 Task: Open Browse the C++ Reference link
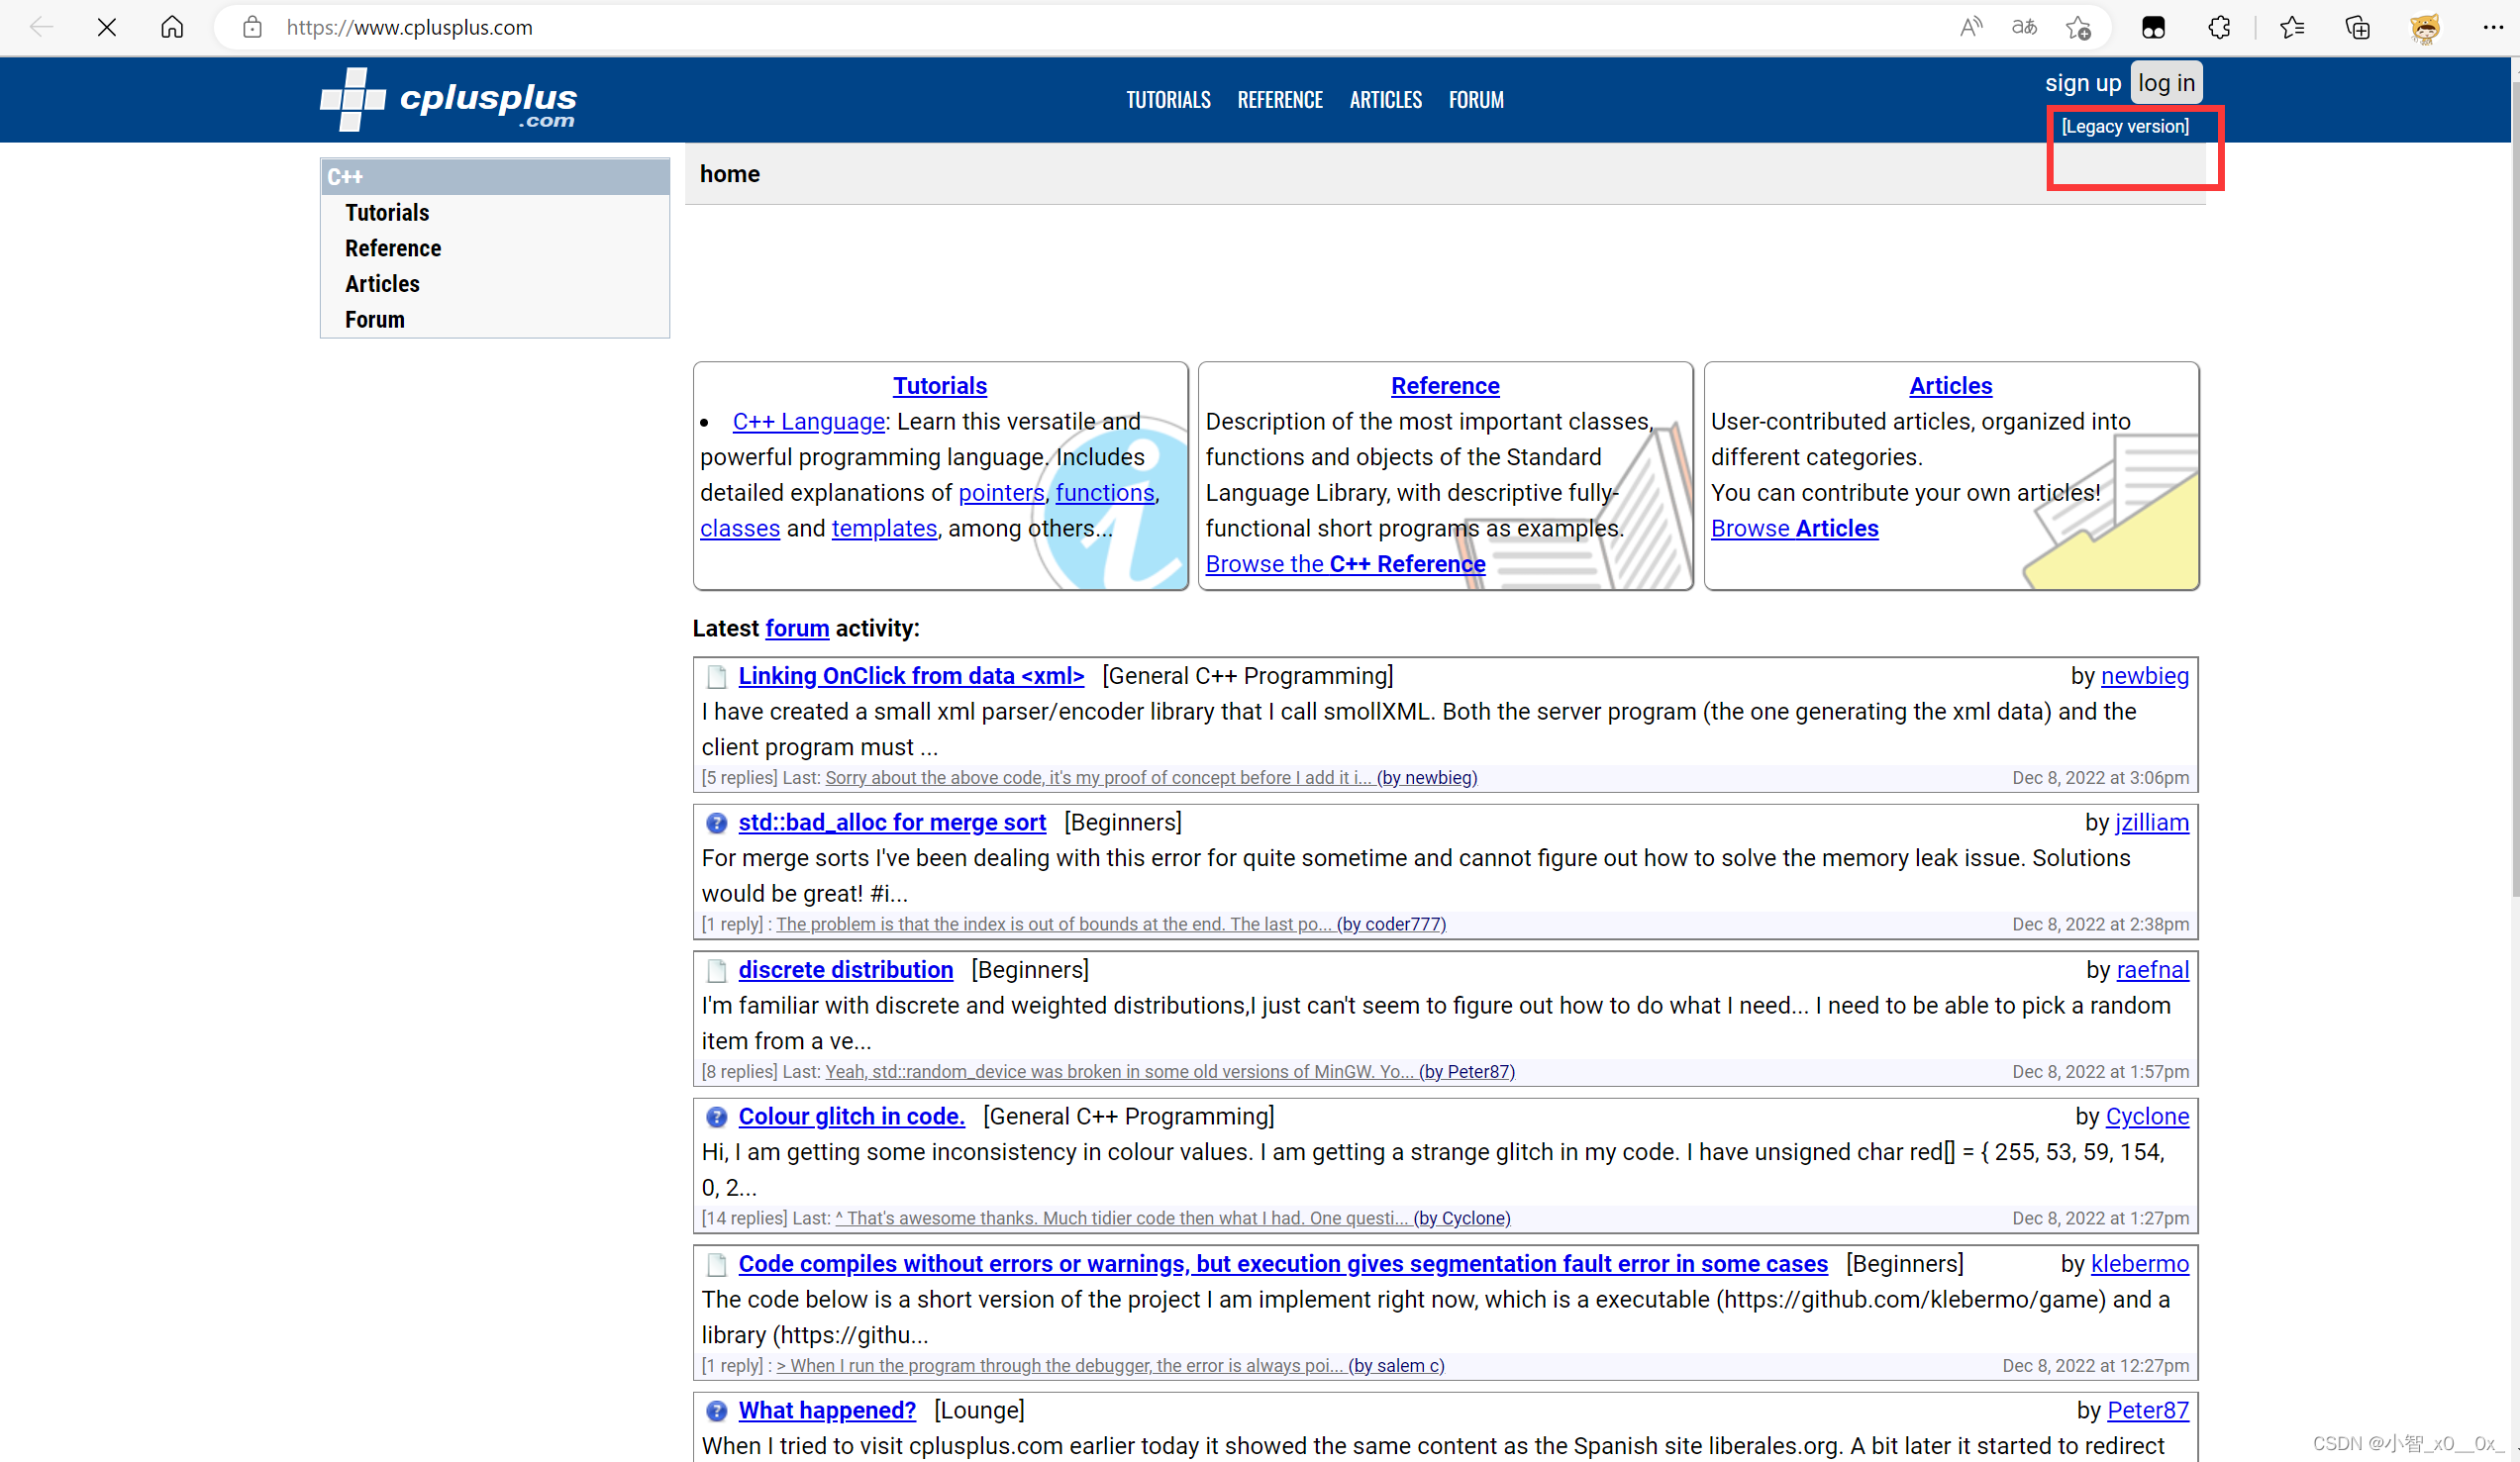pyautogui.click(x=1345, y=564)
